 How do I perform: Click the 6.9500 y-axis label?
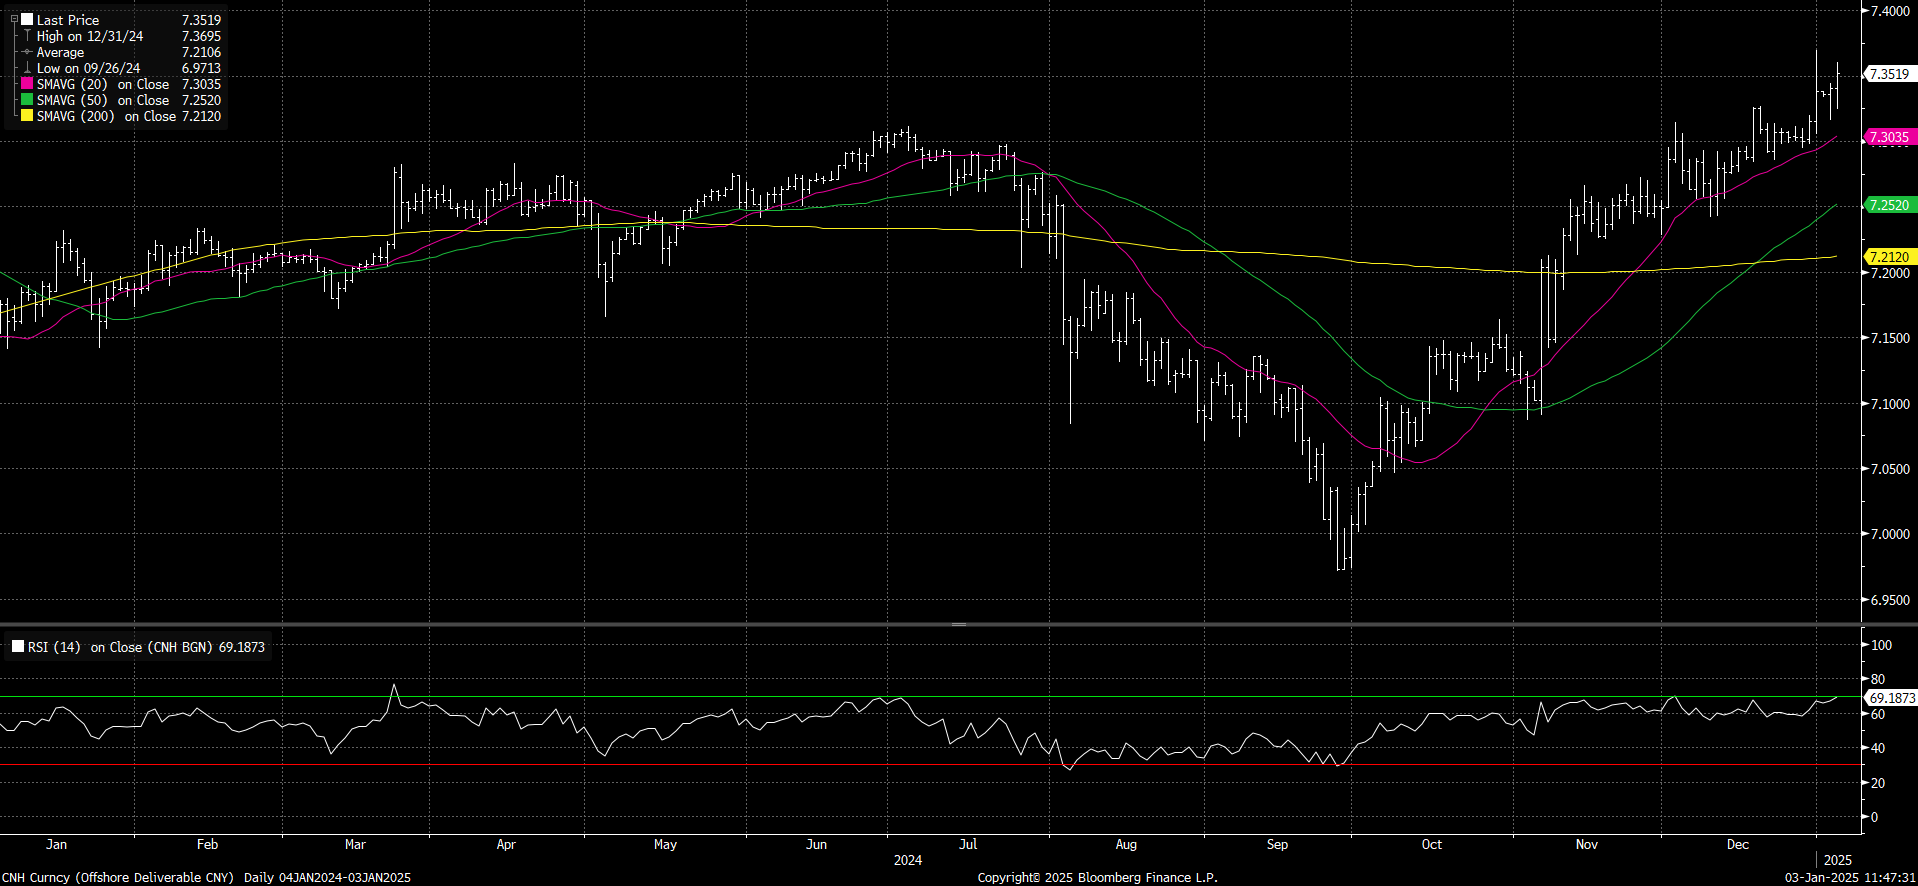(x=1890, y=600)
